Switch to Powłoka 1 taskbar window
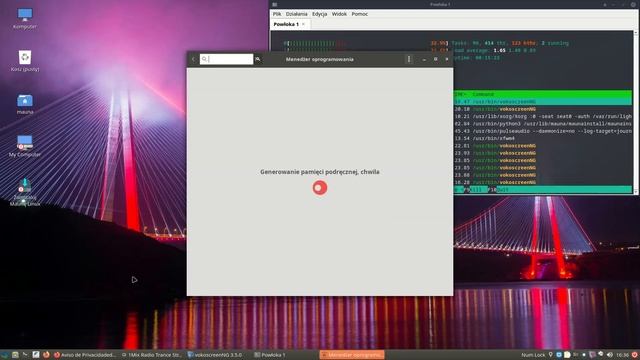The height and width of the screenshot is (360, 640). point(270,355)
